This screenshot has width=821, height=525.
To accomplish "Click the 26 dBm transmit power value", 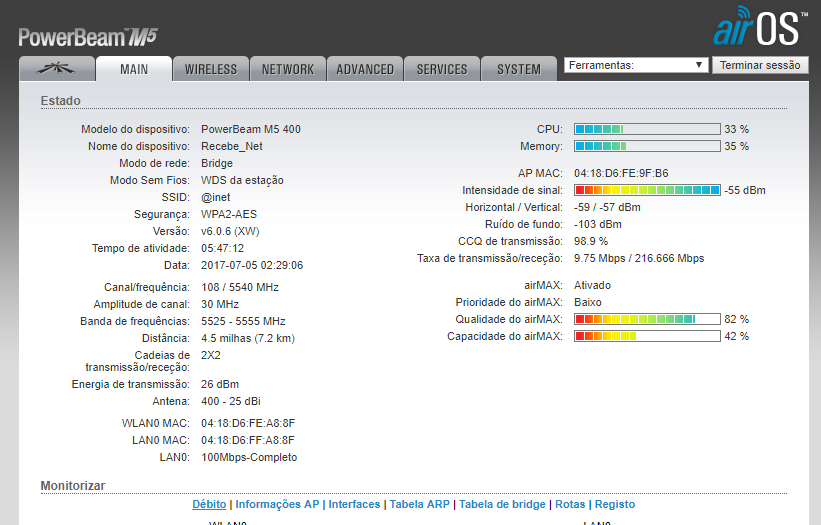I will [x=219, y=384].
